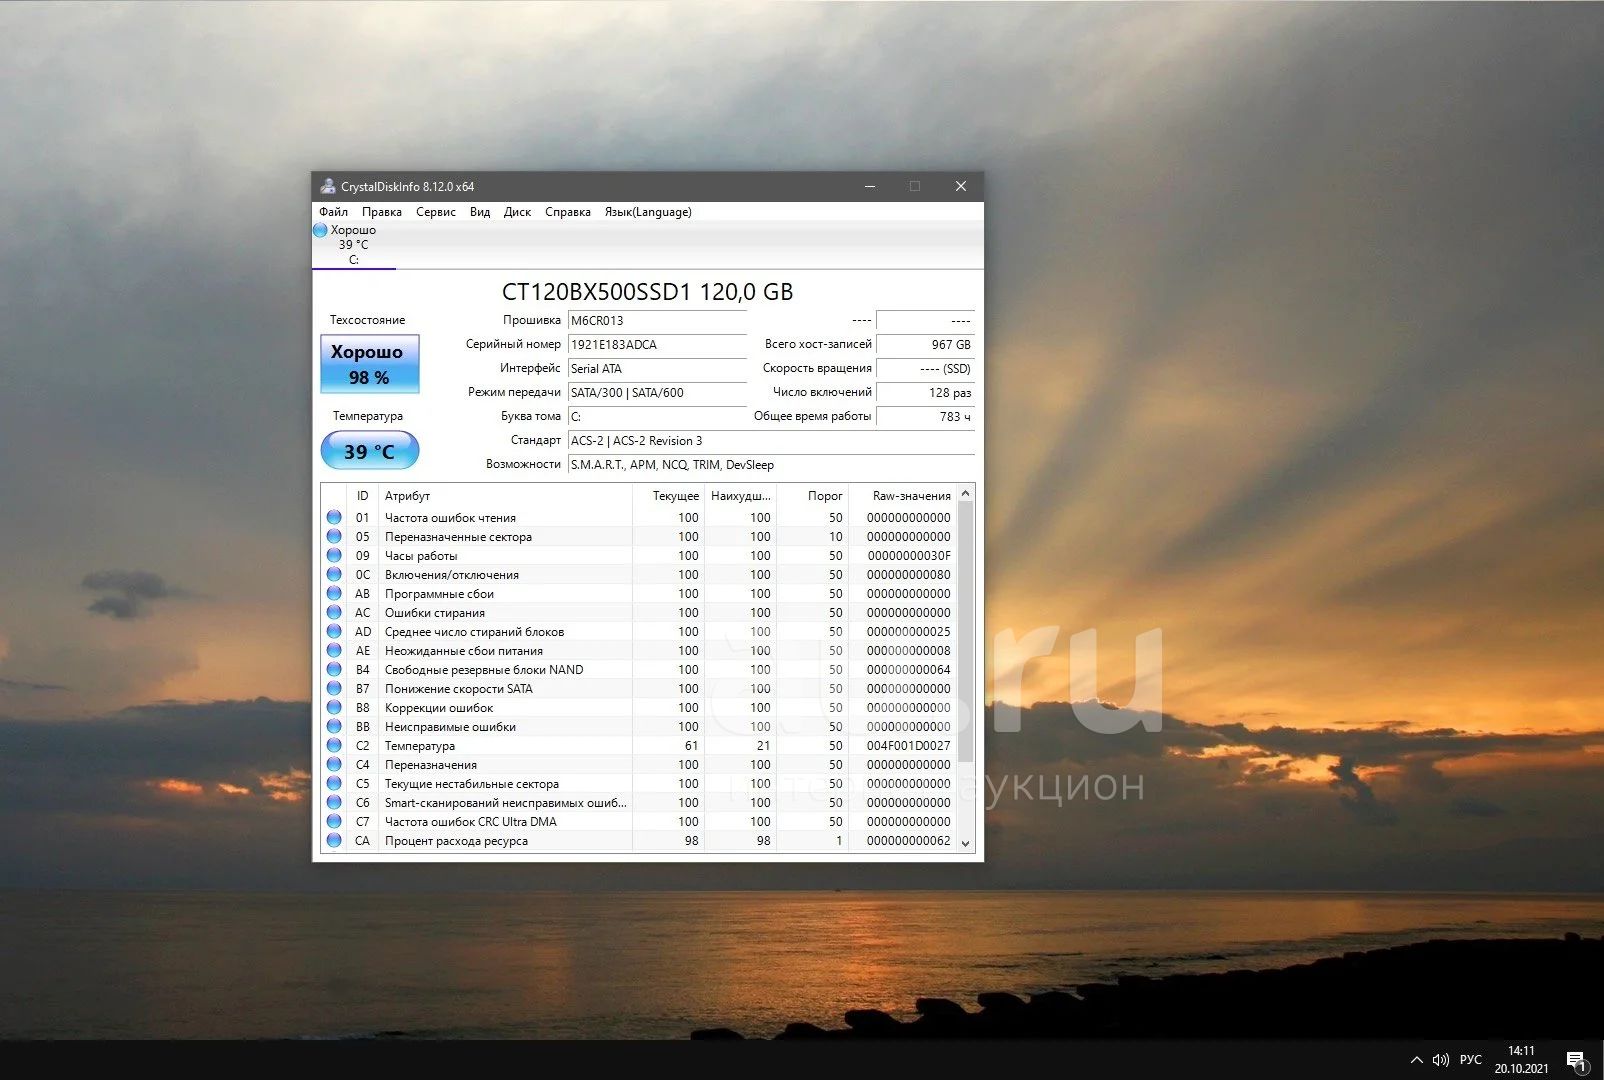Click the drive letter field C:
This screenshot has width=1604, height=1080.
tap(657, 417)
